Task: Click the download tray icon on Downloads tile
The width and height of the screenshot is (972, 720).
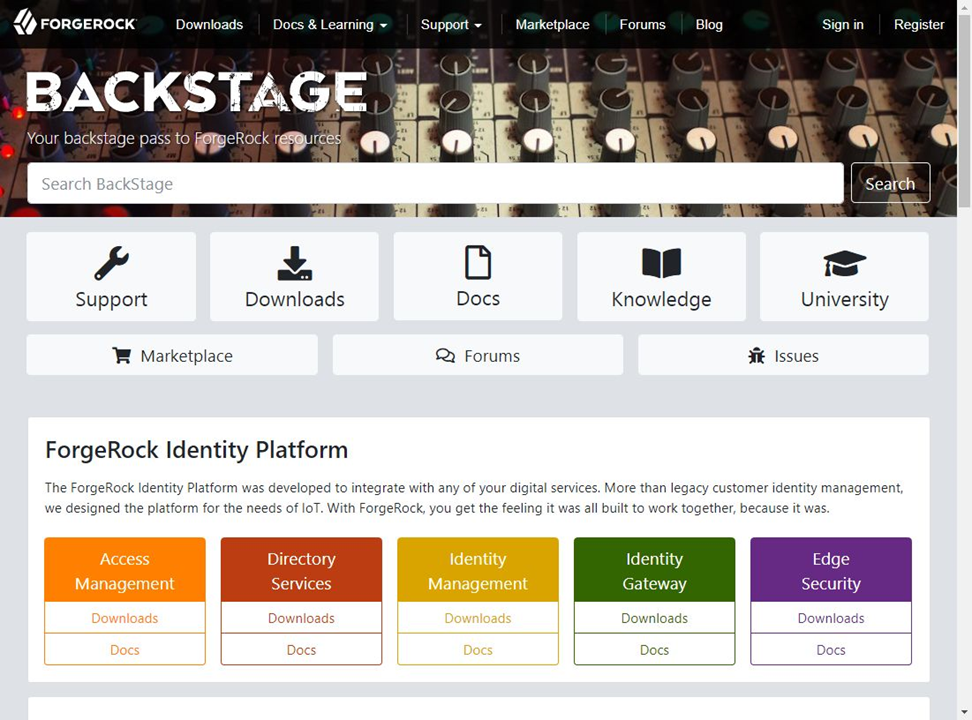Action: (294, 264)
